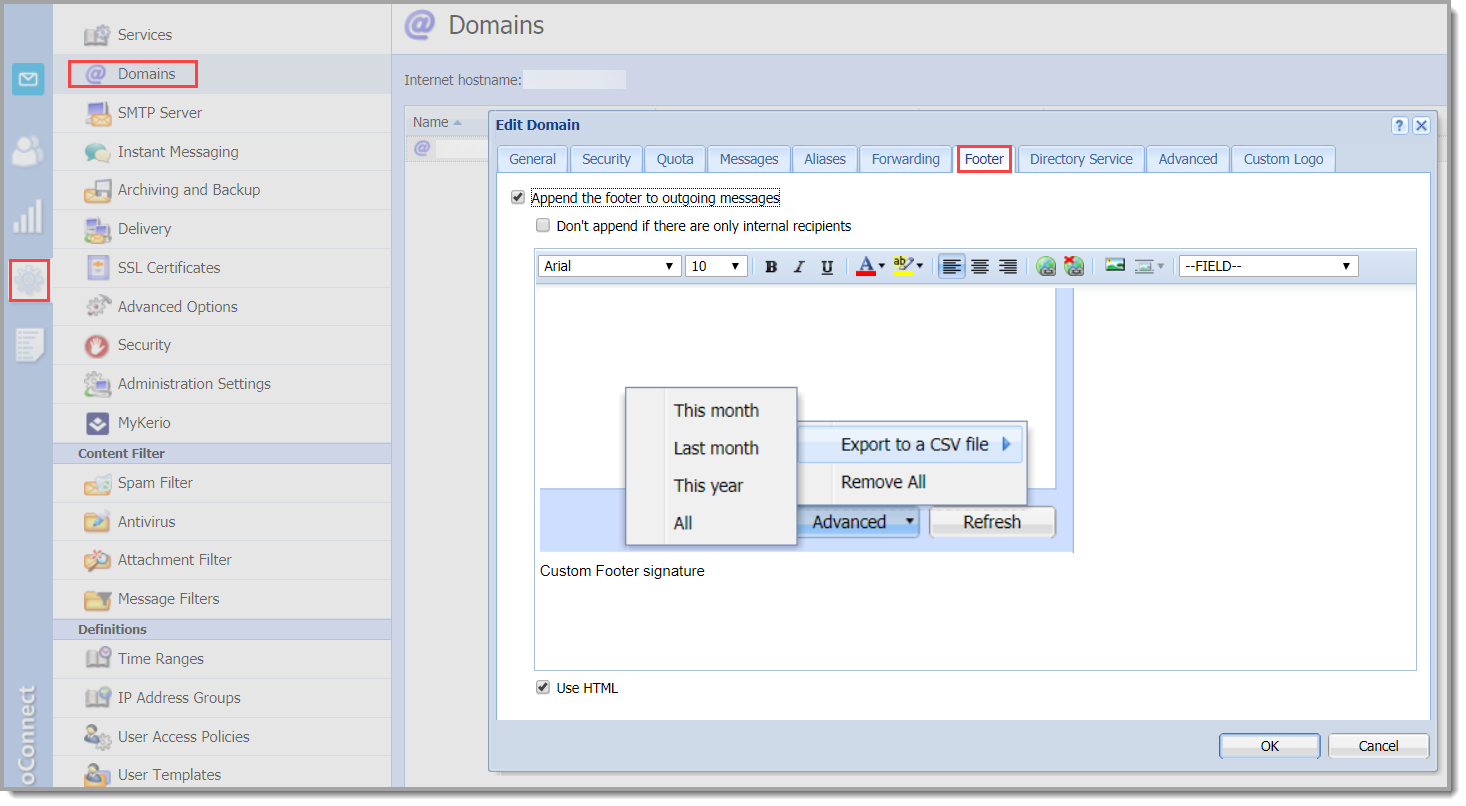Open the font size 10 dropdown
The height and width of the screenshot is (806, 1466).
[716, 266]
